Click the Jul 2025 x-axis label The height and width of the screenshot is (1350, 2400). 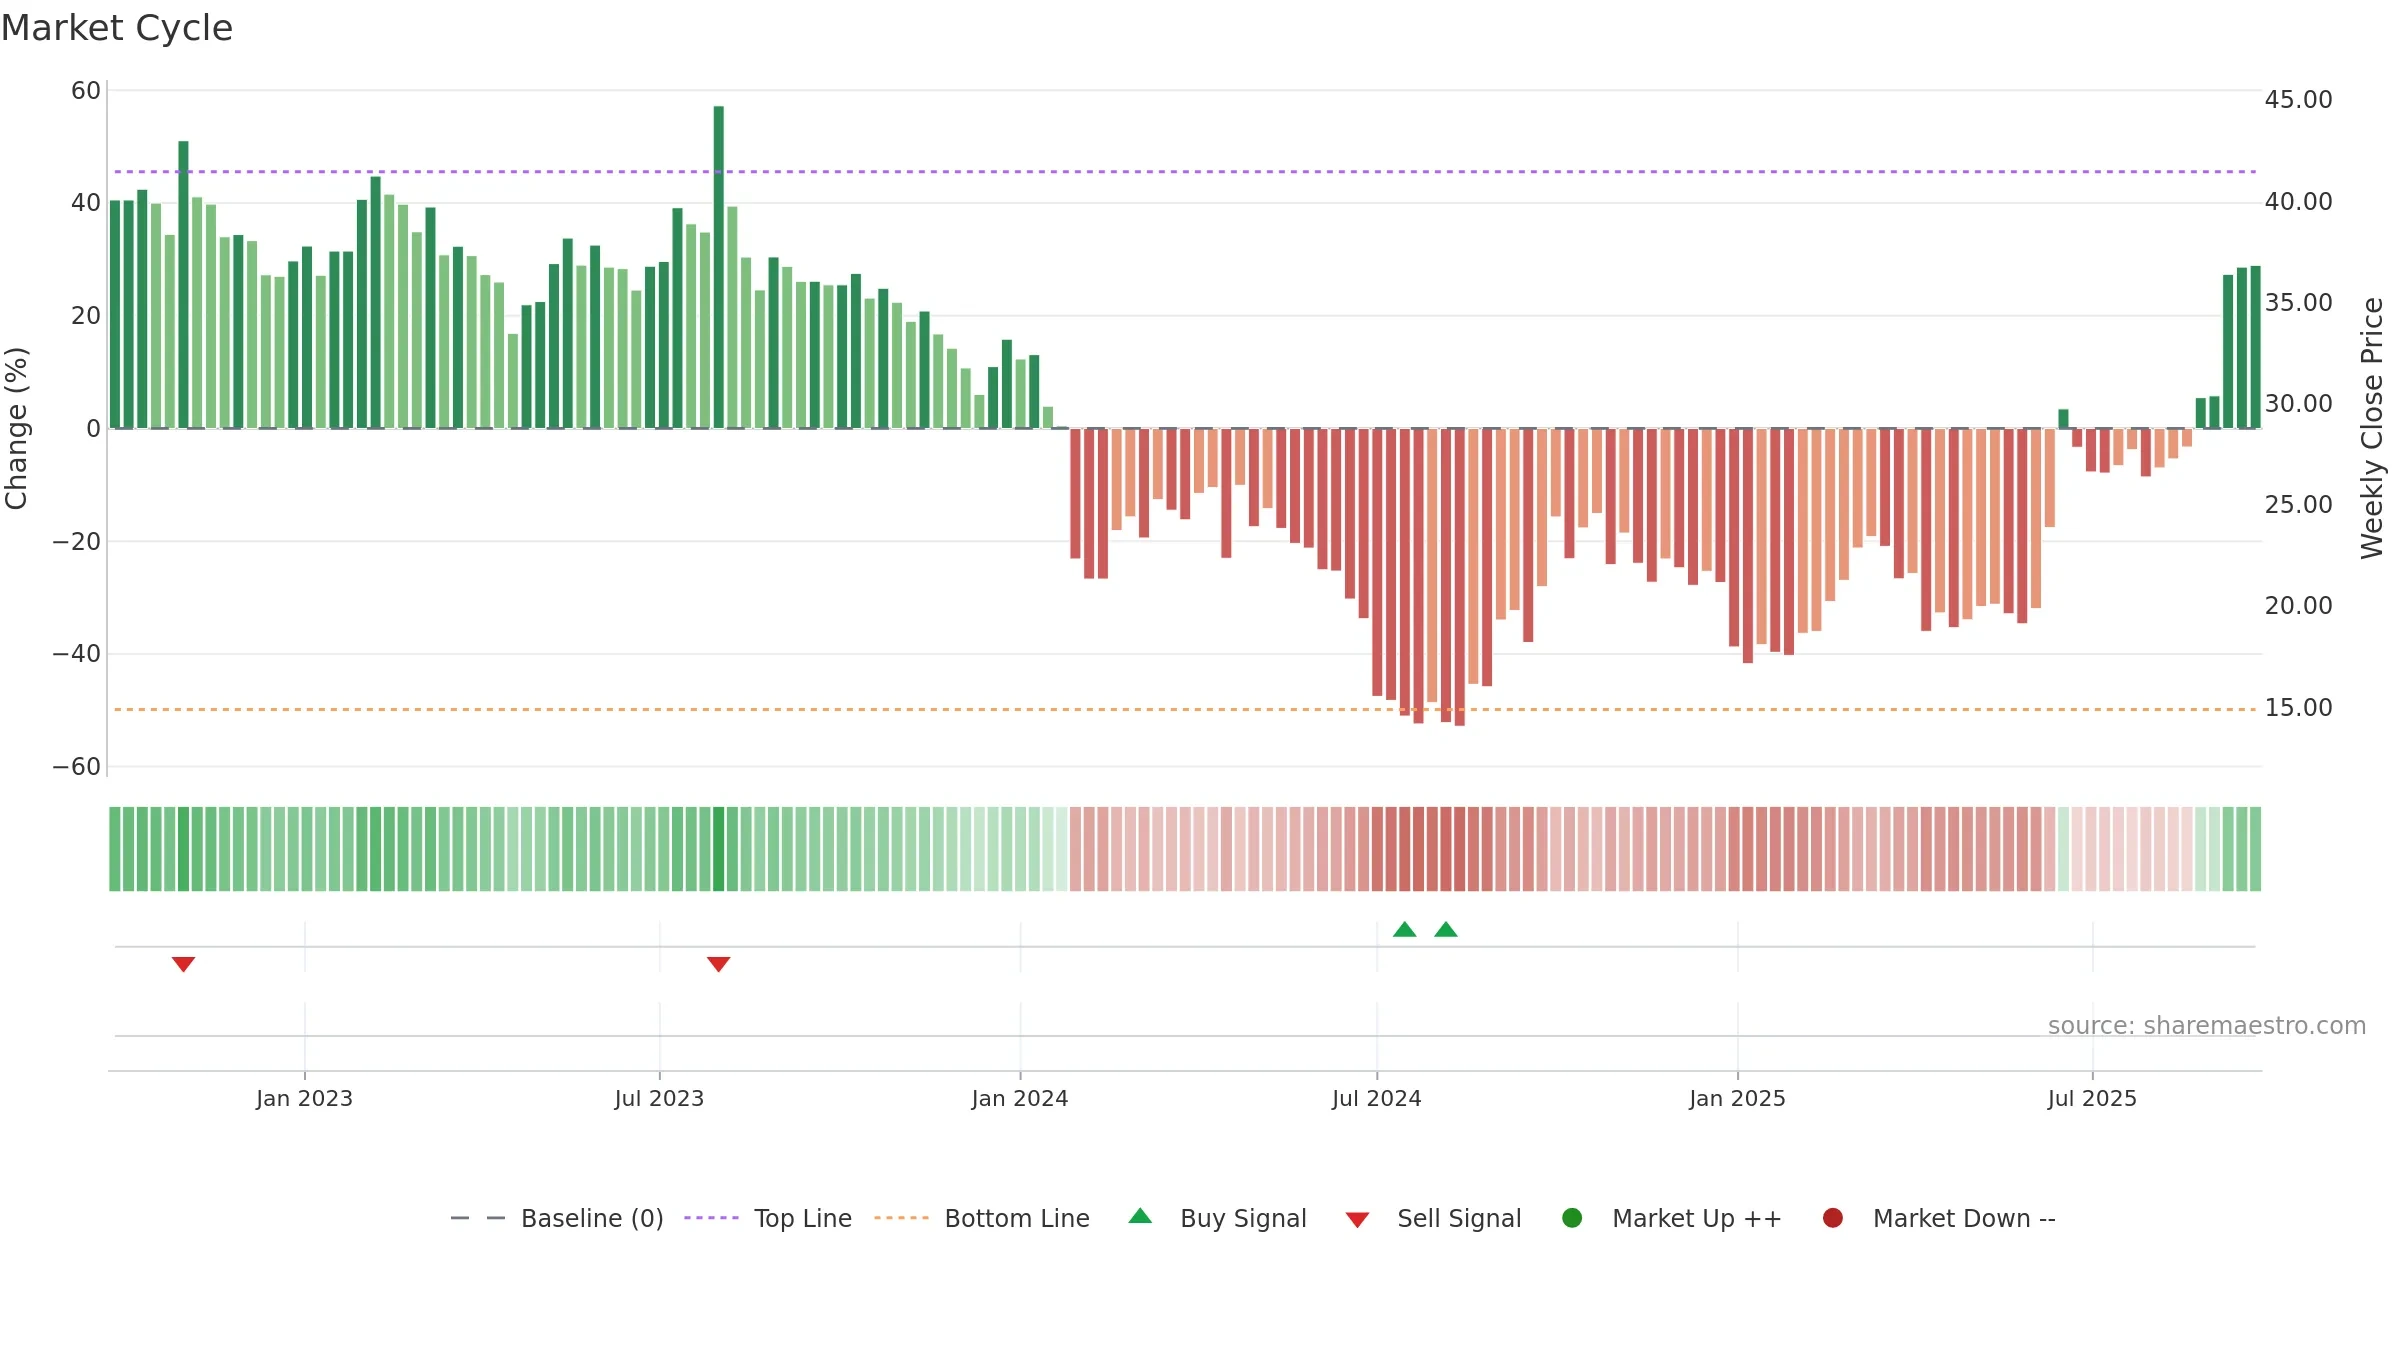pyautogui.click(x=2092, y=1099)
